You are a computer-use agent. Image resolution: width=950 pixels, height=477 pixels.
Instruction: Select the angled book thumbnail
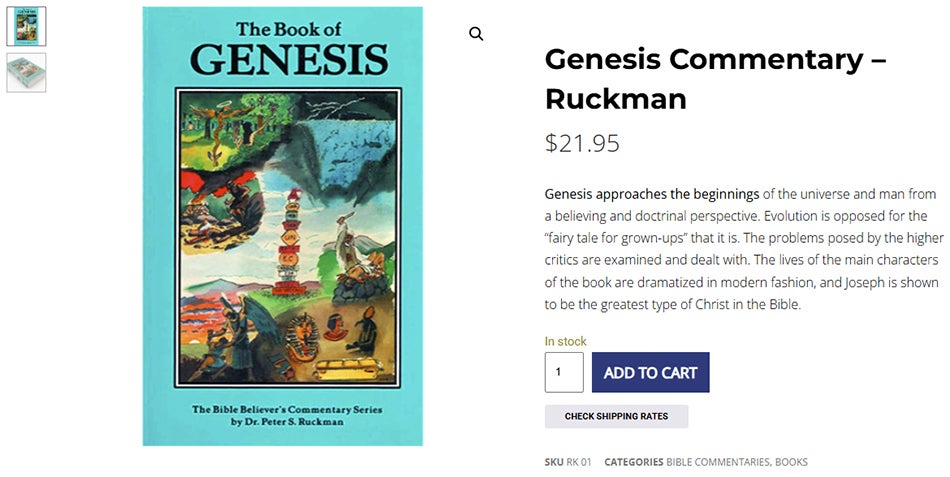[26, 72]
